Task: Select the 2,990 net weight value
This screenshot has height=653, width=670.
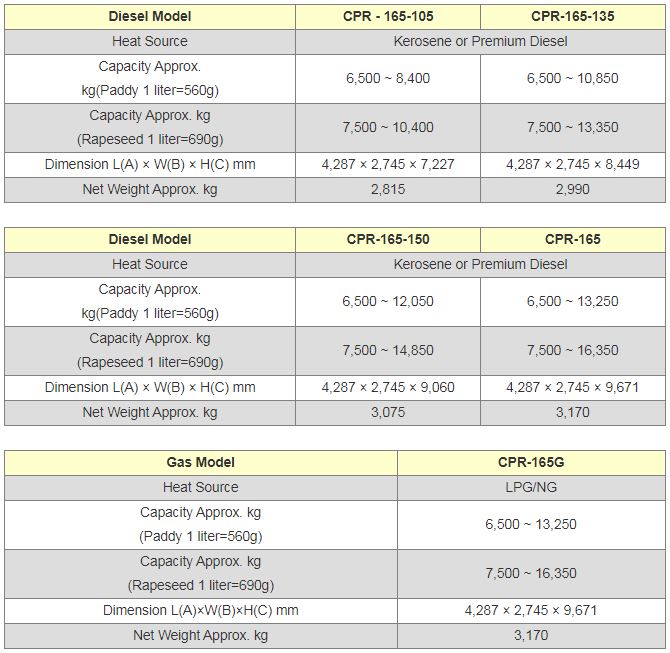Action: (x=572, y=189)
